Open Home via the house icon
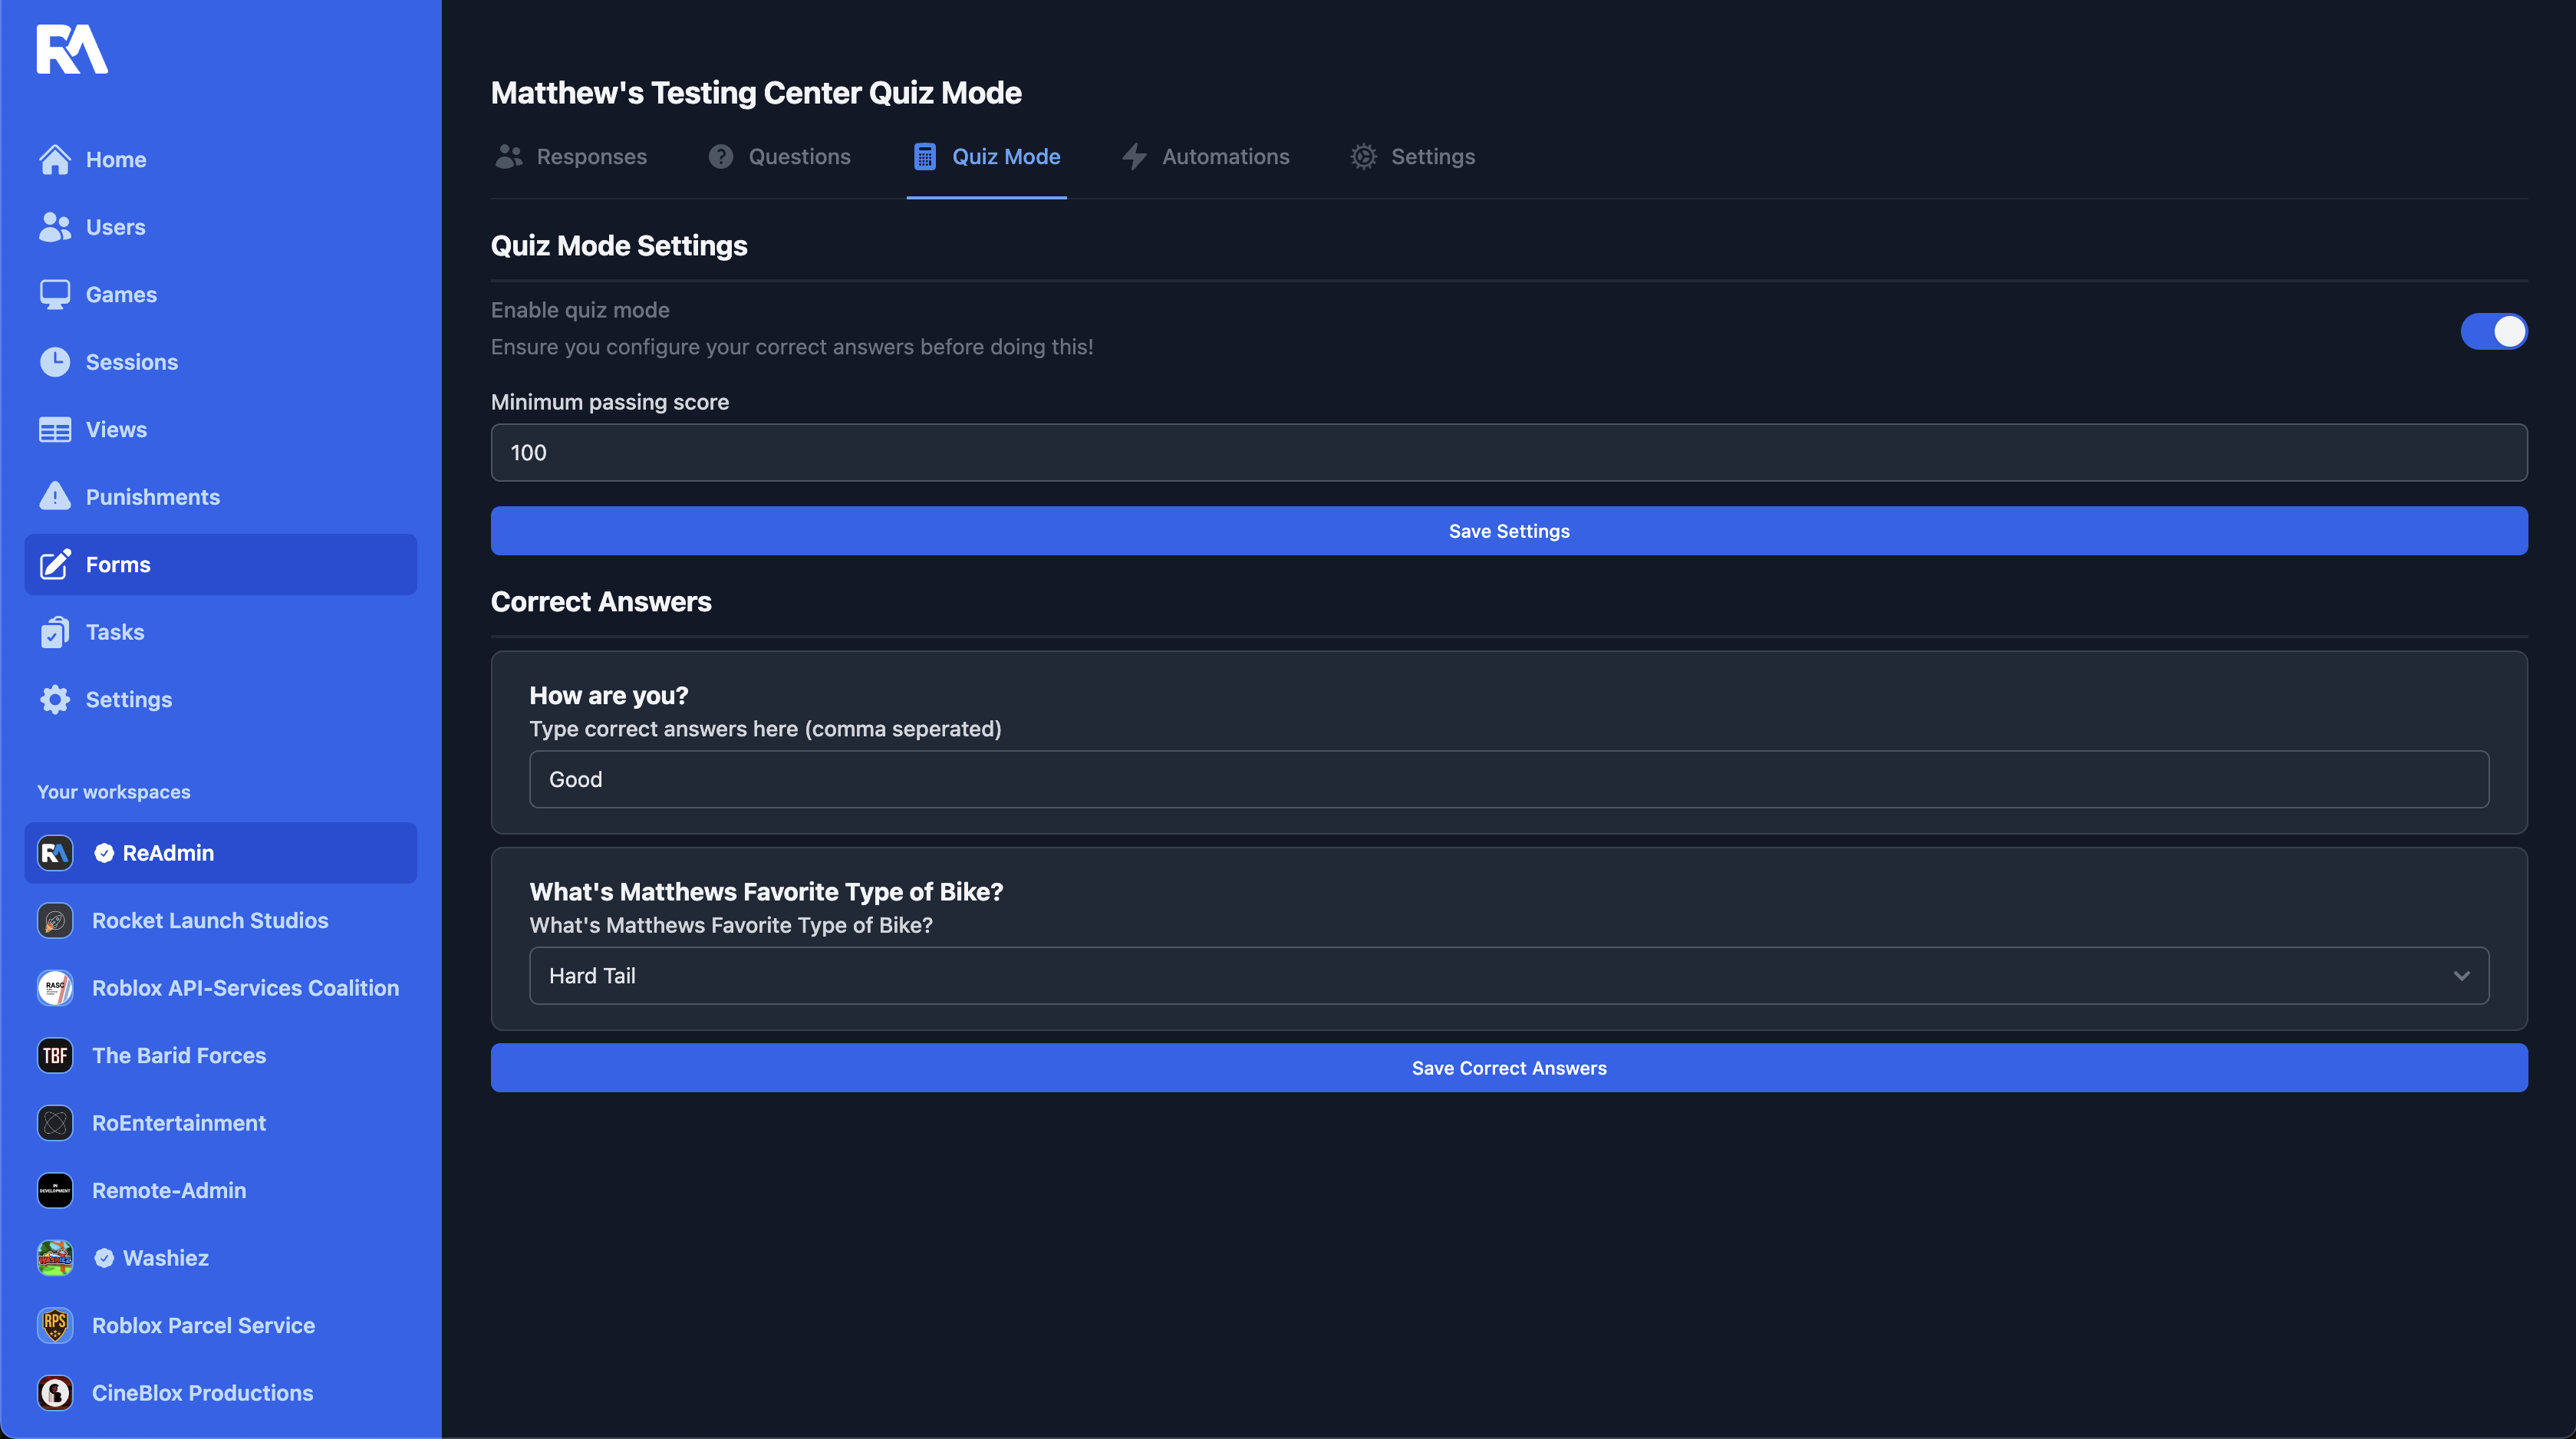Image resolution: width=2576 pixels, height=1439 pixels. [x=55, y=160]
